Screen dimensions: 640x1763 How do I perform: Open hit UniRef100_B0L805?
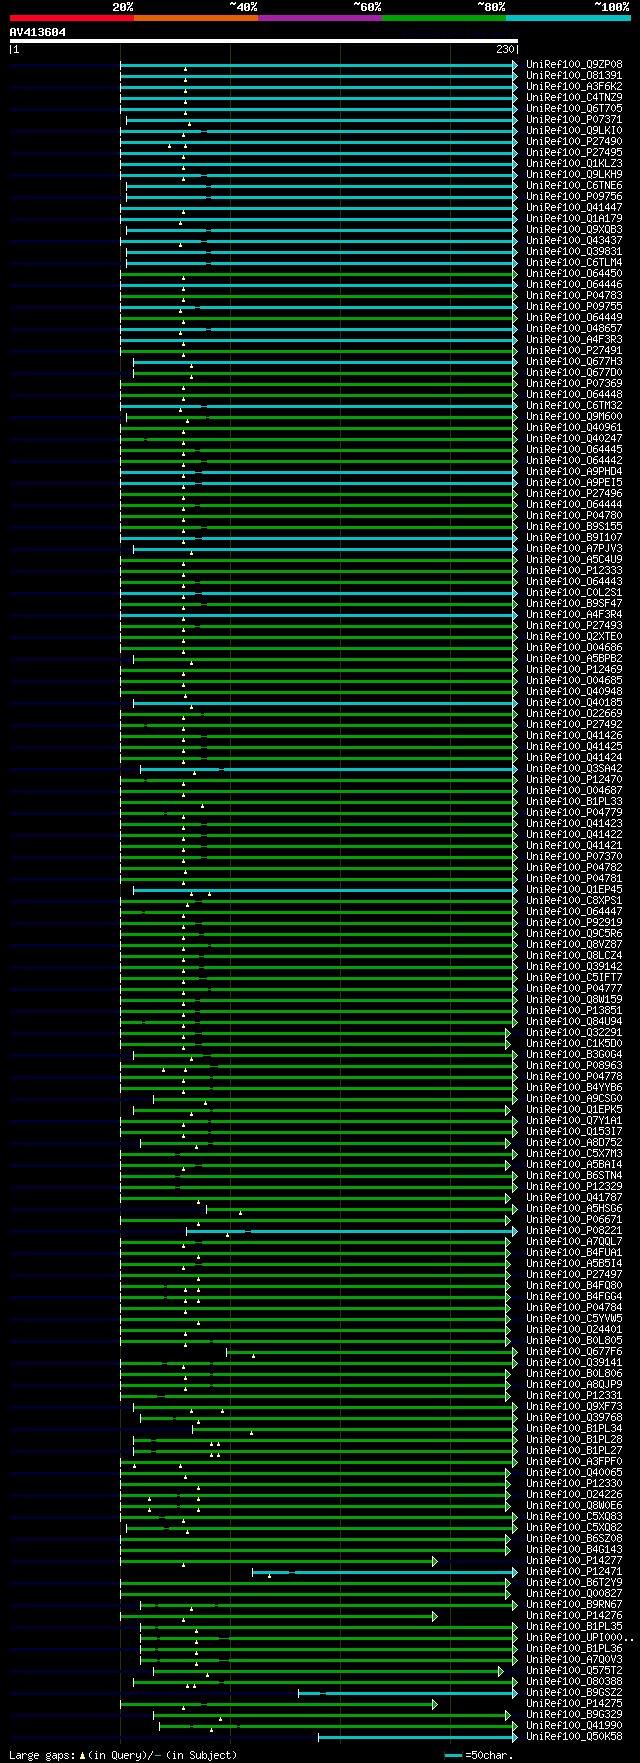(x=574, y=1341)
